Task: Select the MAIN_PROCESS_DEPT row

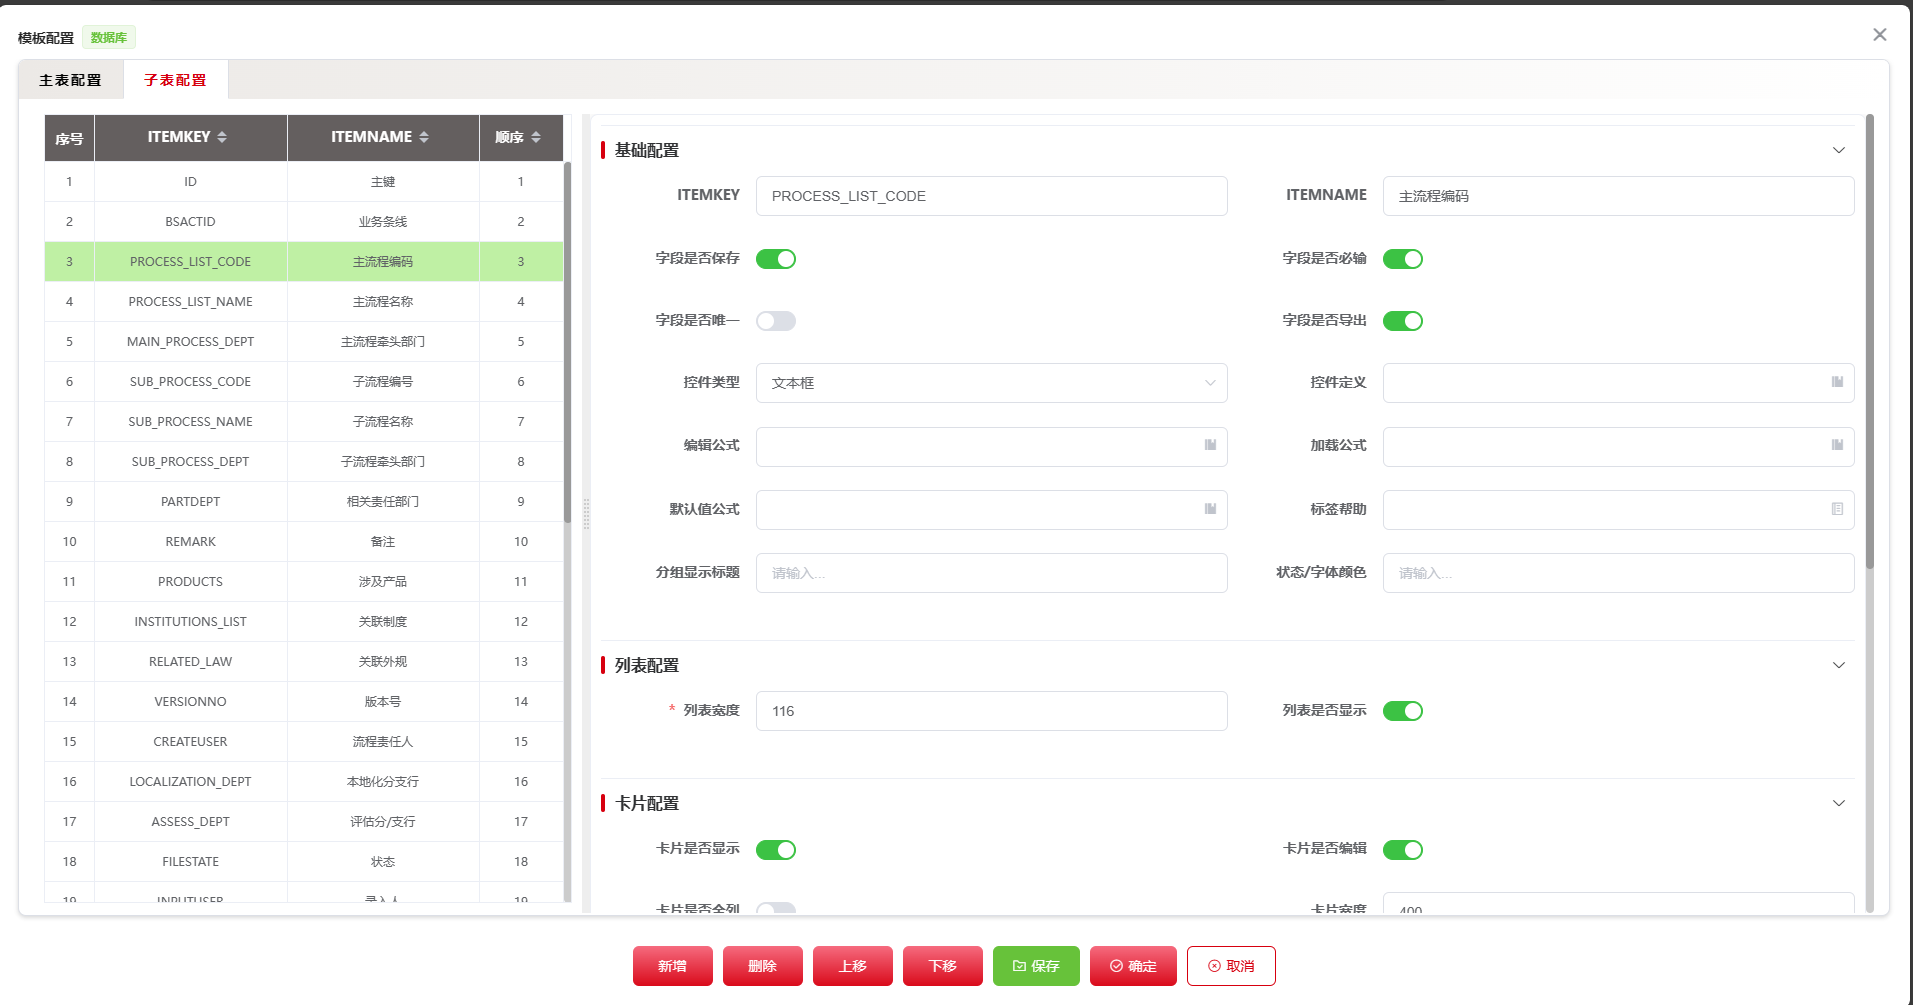Action: pyautogui.click(x=304, y=342)
